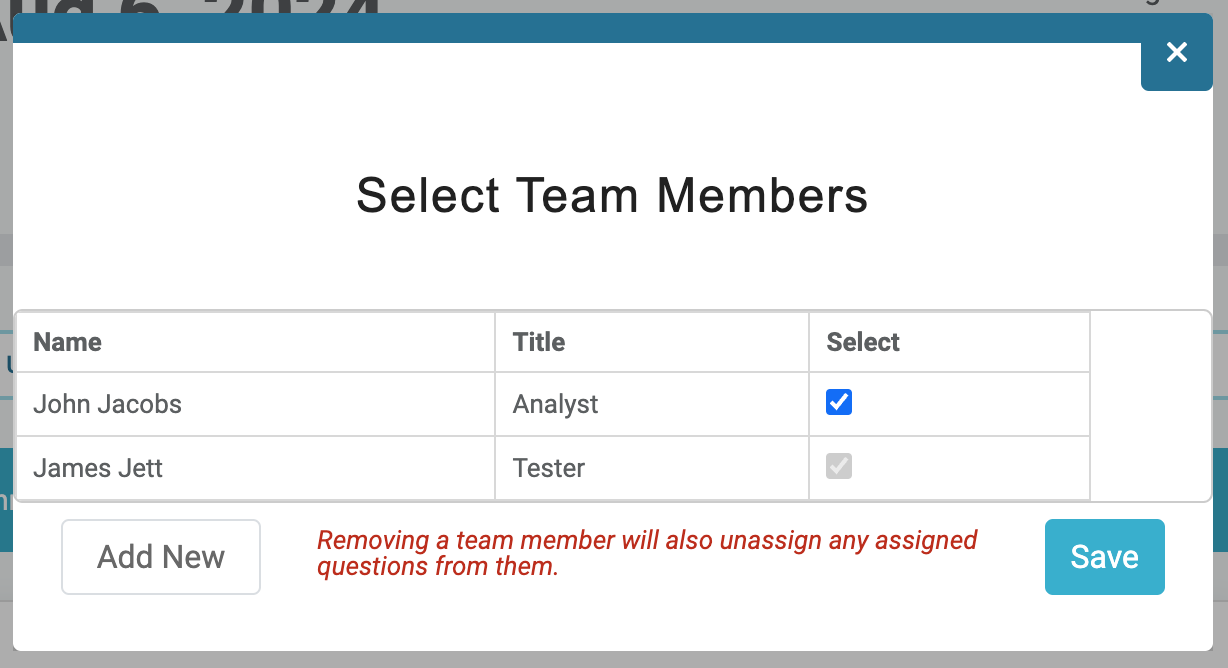
Task: Select the John Jacobs name cell
Action: [x=256, y=404]
